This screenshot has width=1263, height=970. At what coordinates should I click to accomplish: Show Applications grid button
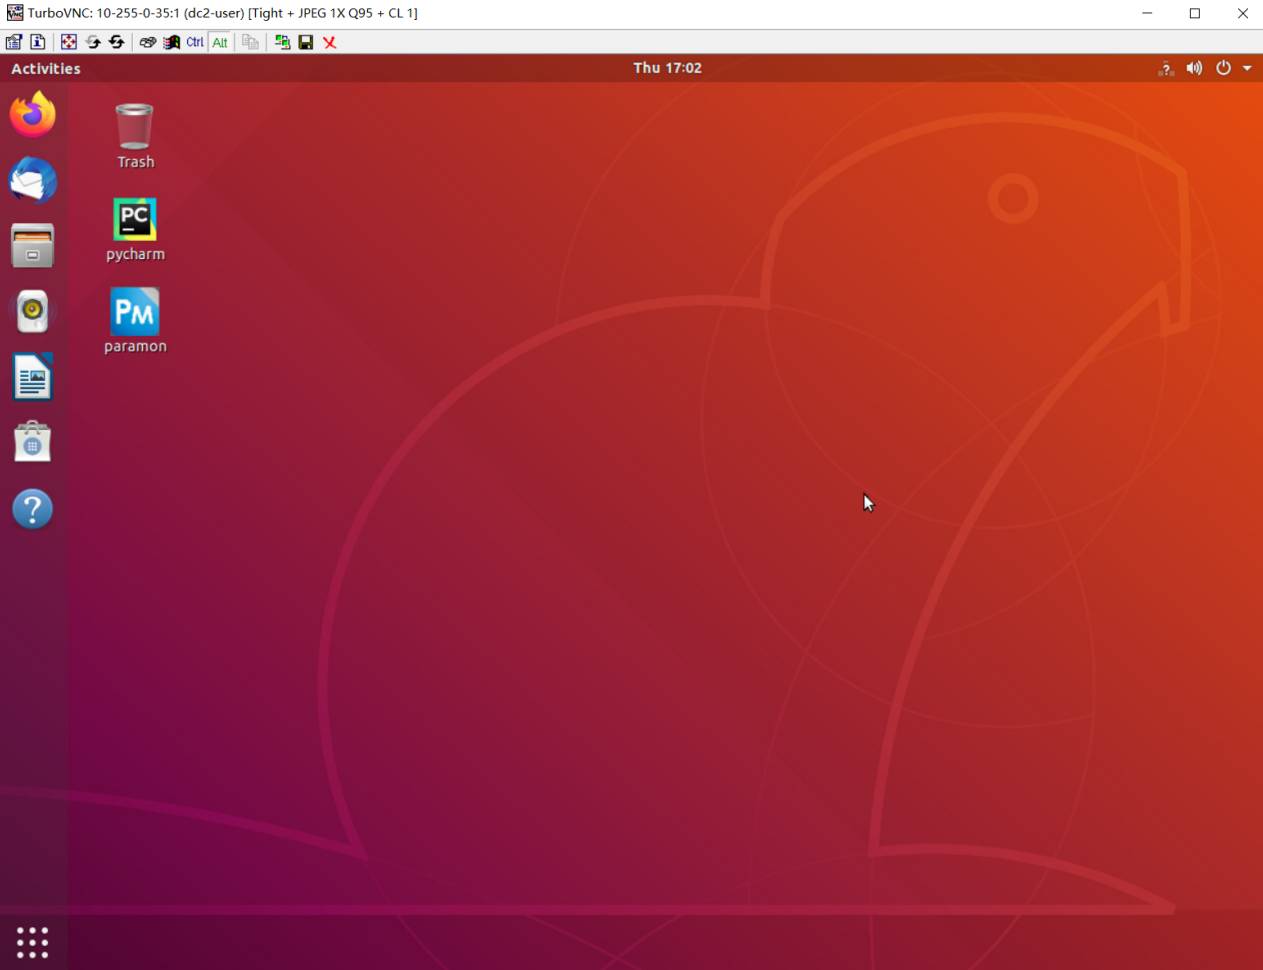(33, 942)
